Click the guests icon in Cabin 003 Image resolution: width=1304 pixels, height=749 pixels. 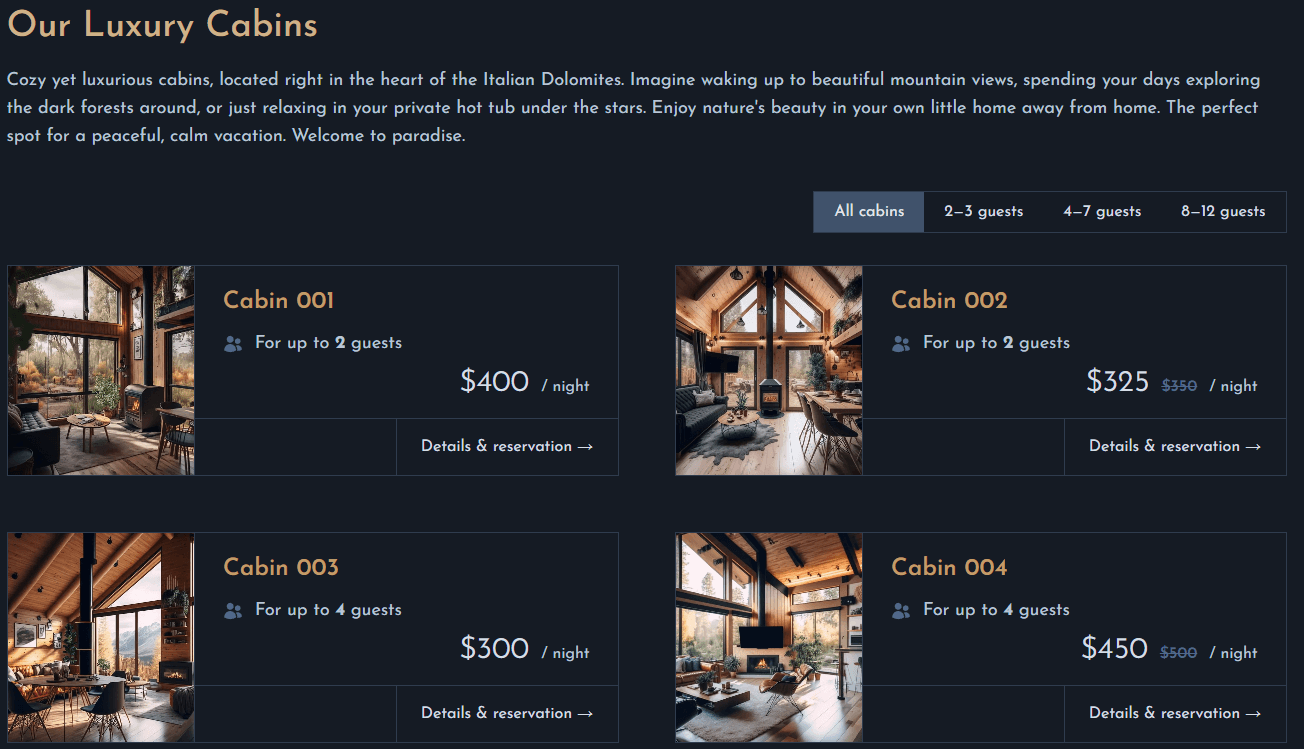[233, 611]
